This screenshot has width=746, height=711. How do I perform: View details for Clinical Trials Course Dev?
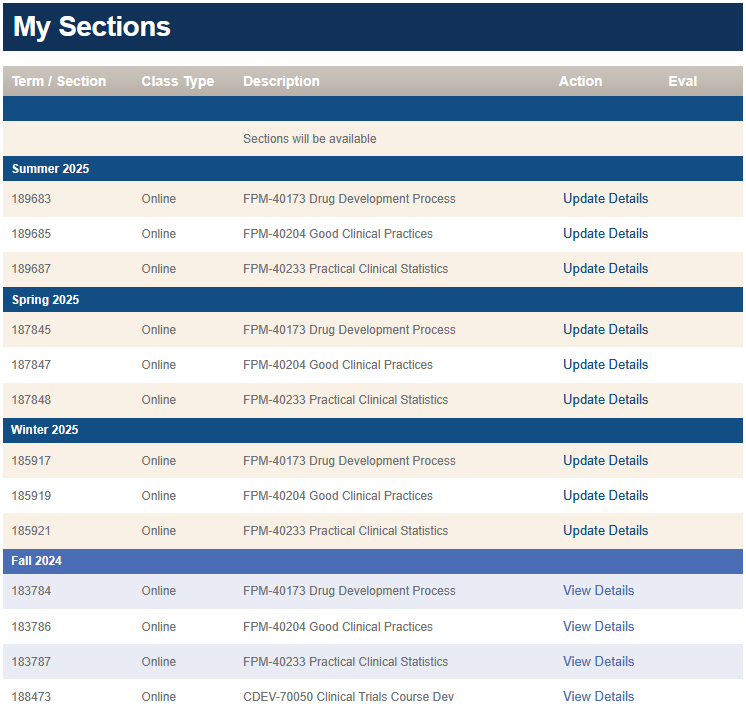598,697
